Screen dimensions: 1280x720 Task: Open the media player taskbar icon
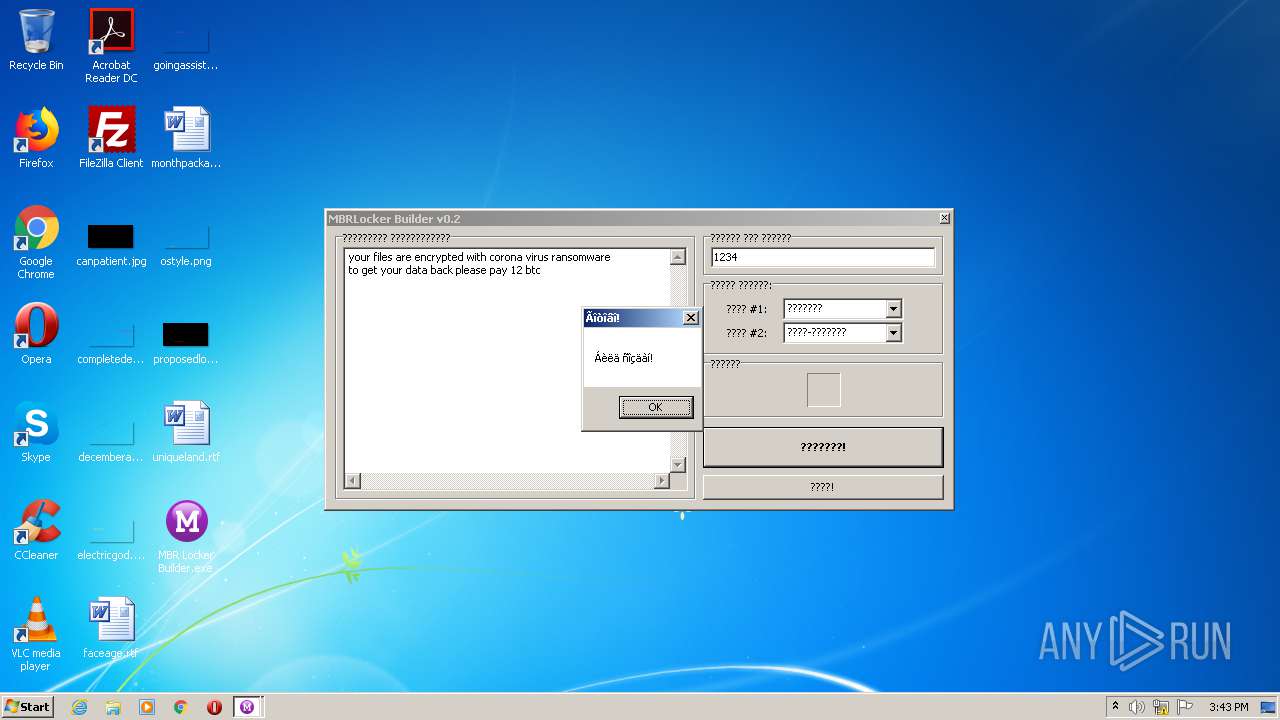click(147, 707)
